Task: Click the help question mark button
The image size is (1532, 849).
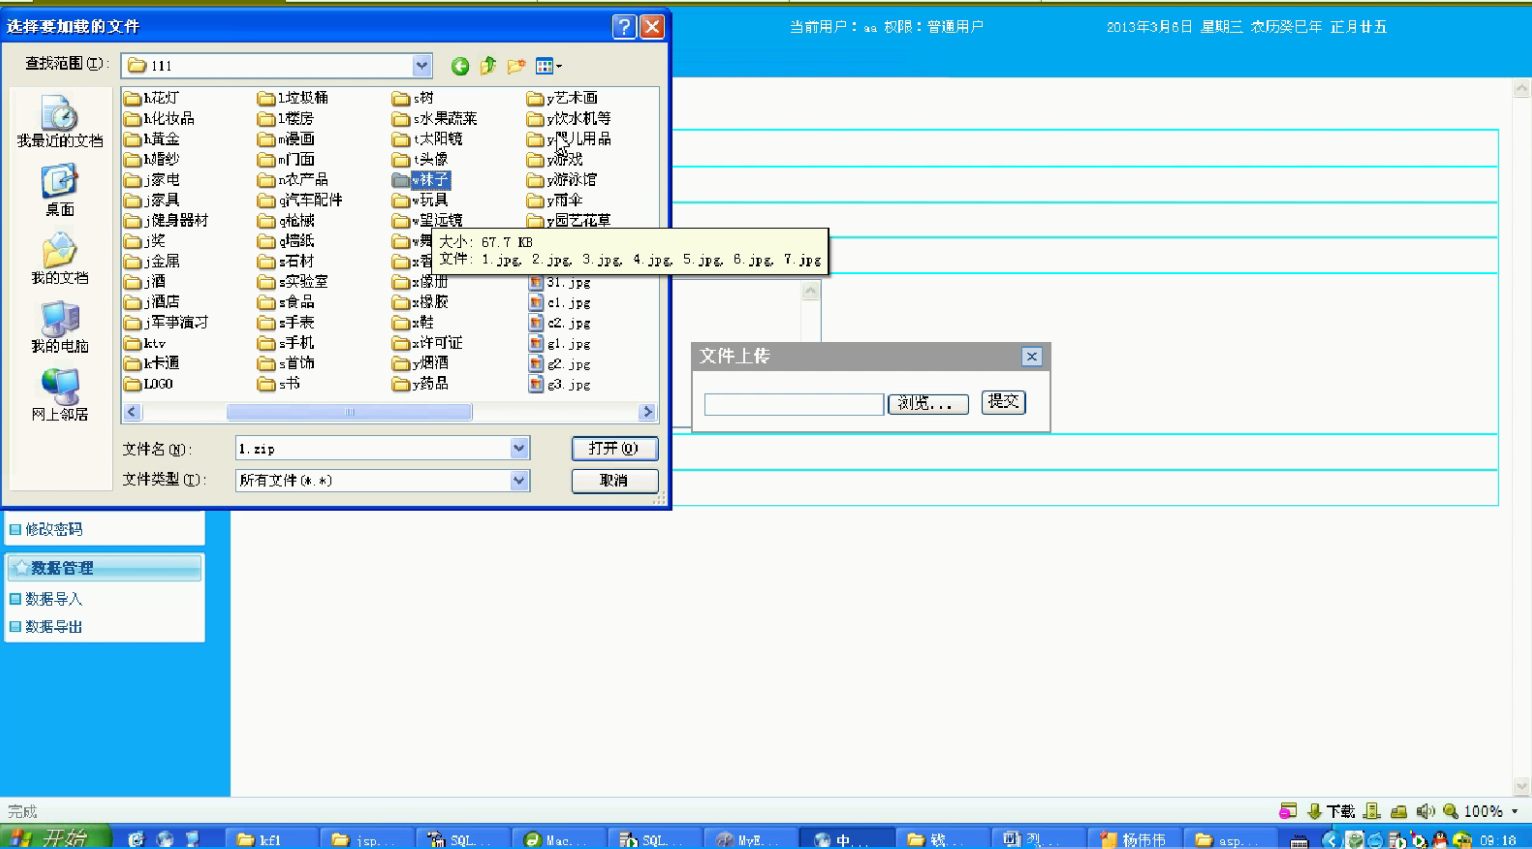Action: pyautogui.click(x=624, y=26)
